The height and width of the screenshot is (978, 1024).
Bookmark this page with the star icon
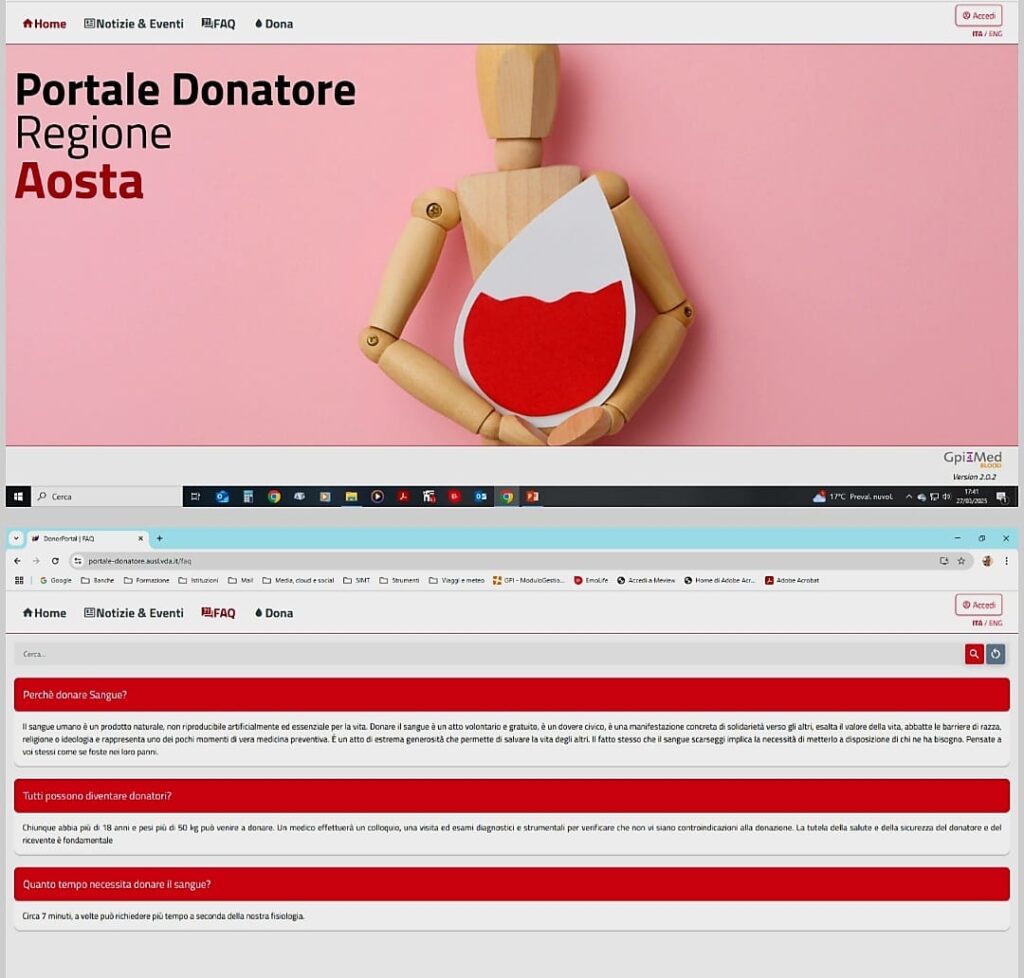coord(961,561)
